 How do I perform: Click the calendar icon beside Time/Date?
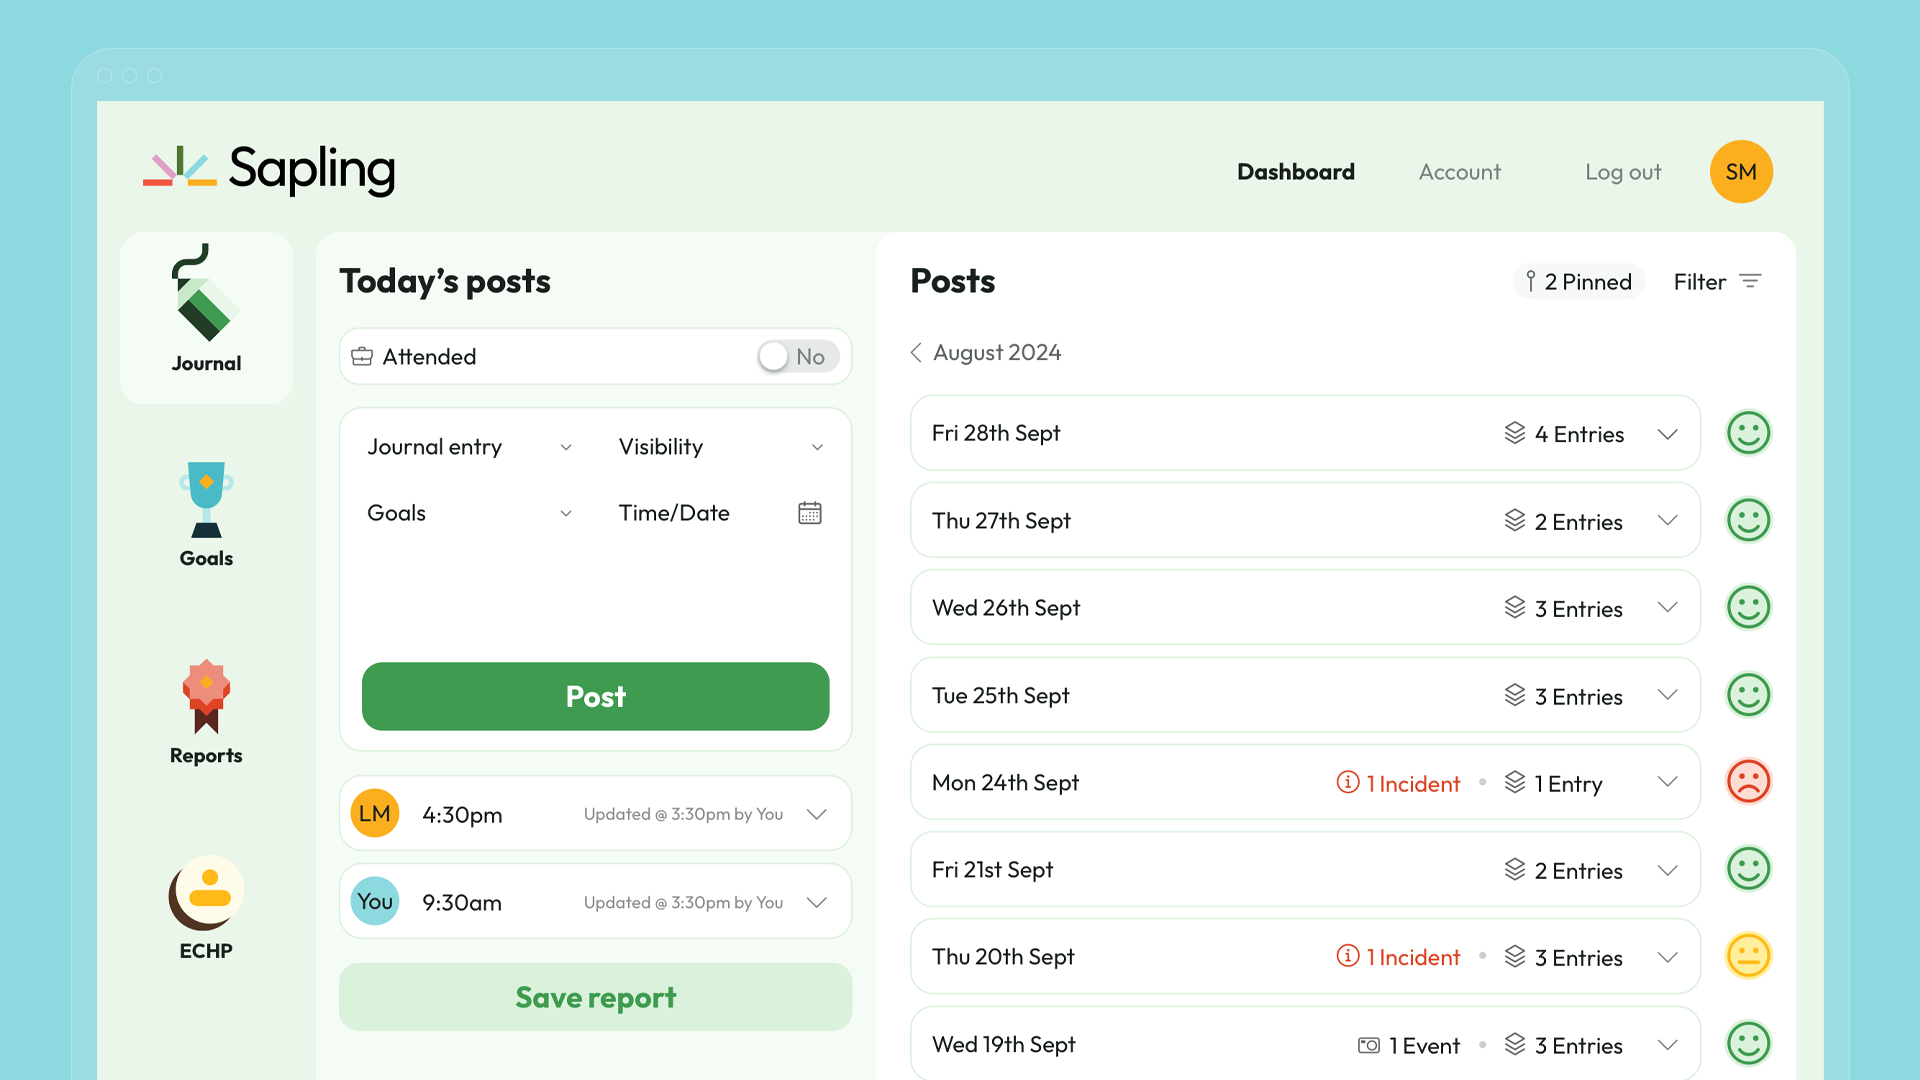pyautogui.click(x=809, y=513)
